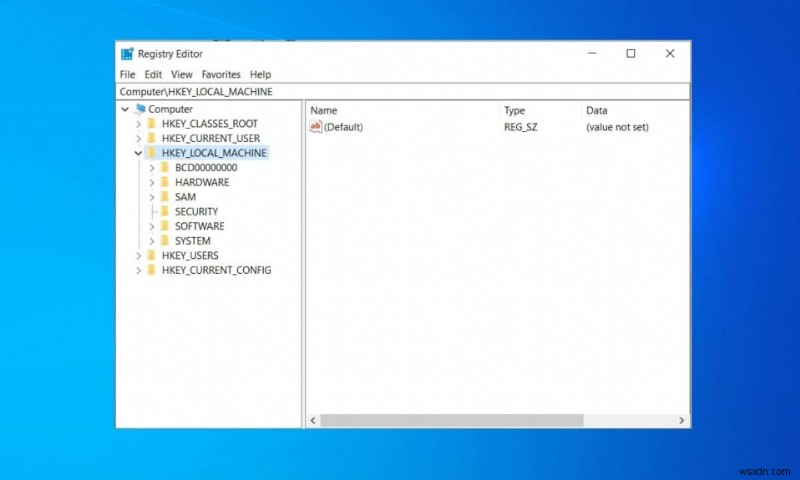Click the Registry Editor app icon in title bar
This screenshot has width=800, height=480.
coord(127,54)
